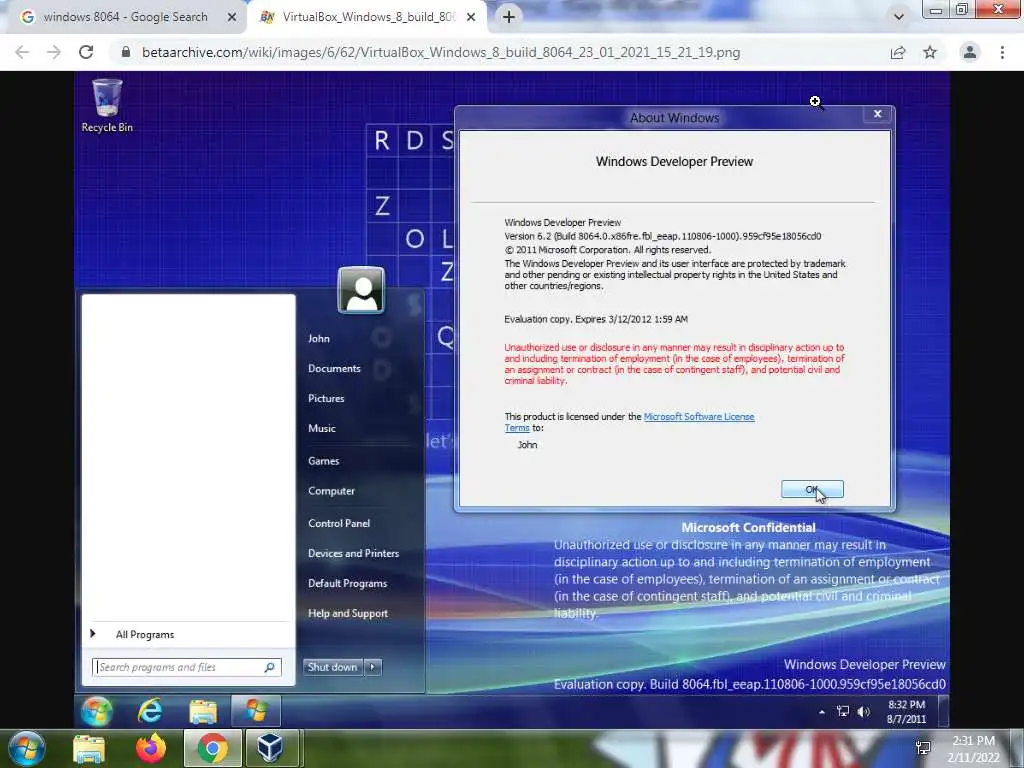
Task: Click Evaluation copy Expires 3/12/2012 text
Action: [x=596, y=319]
